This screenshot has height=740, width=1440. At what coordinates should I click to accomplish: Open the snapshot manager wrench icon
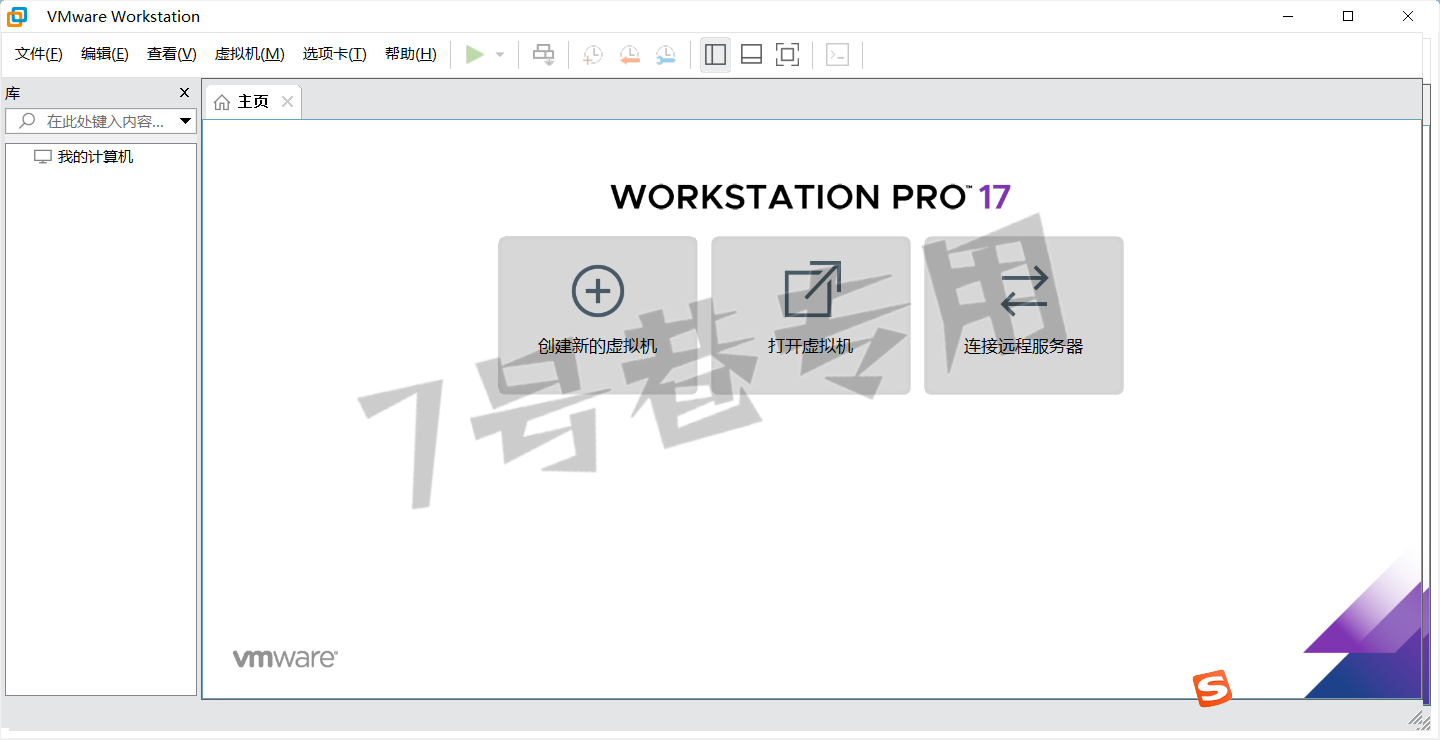click(x=665, y=55)
